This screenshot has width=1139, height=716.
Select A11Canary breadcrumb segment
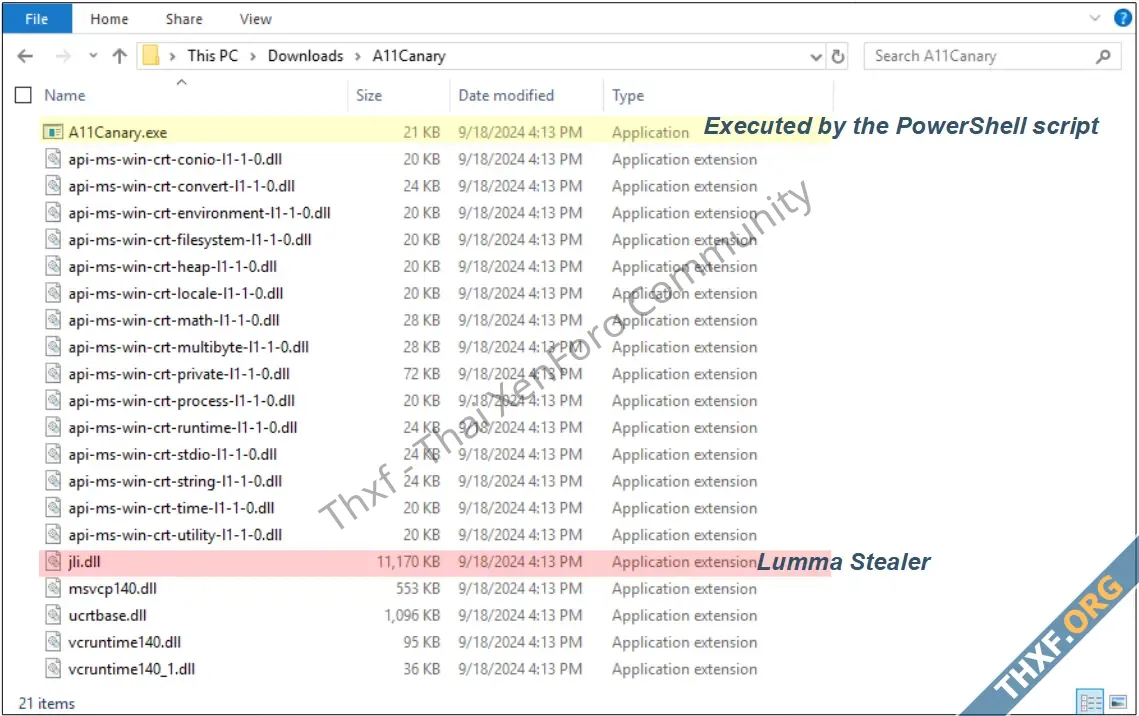(409, 56)
